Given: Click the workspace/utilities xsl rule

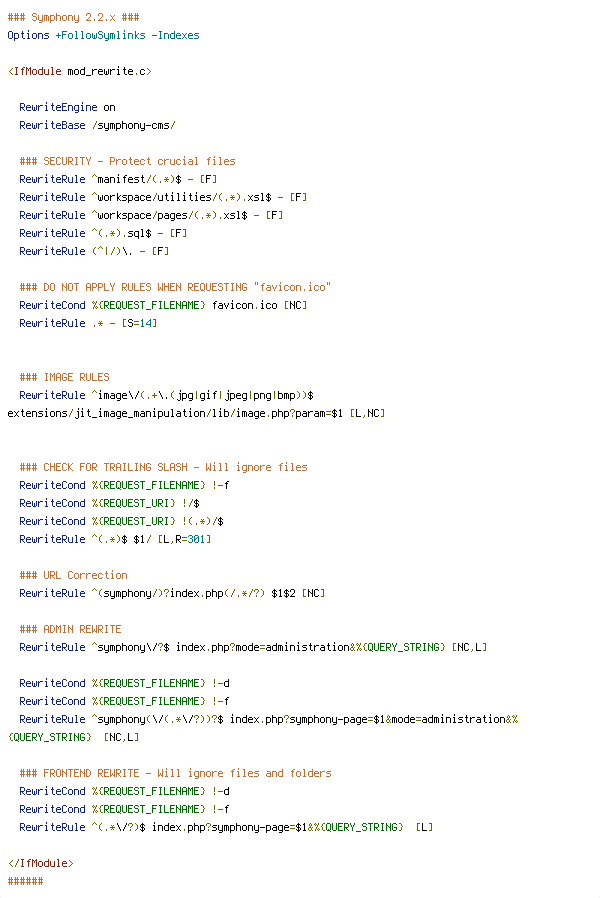Looking at the screenshot, I should [163, 197].
